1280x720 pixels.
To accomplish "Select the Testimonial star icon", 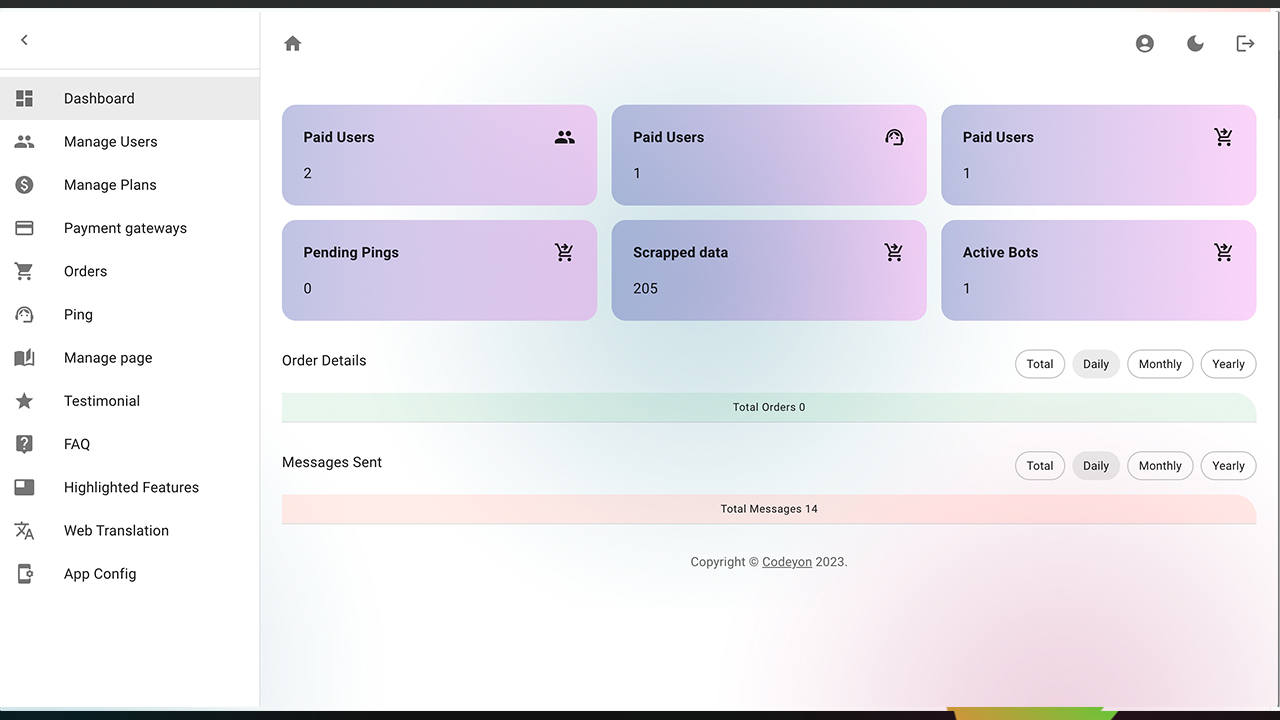I will (x=24, y=400).
